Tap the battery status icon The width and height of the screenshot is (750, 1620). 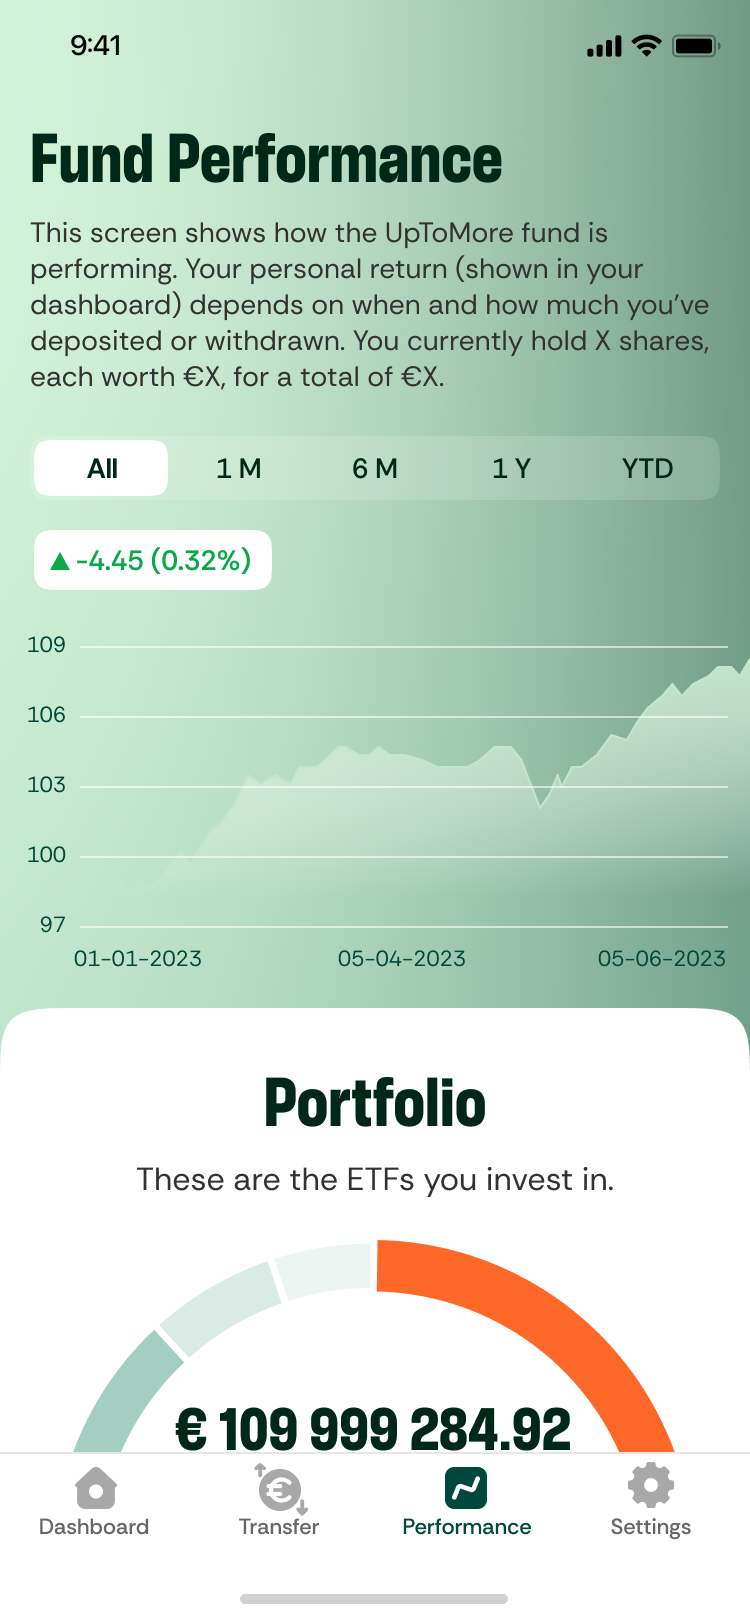tap(695, 46)
